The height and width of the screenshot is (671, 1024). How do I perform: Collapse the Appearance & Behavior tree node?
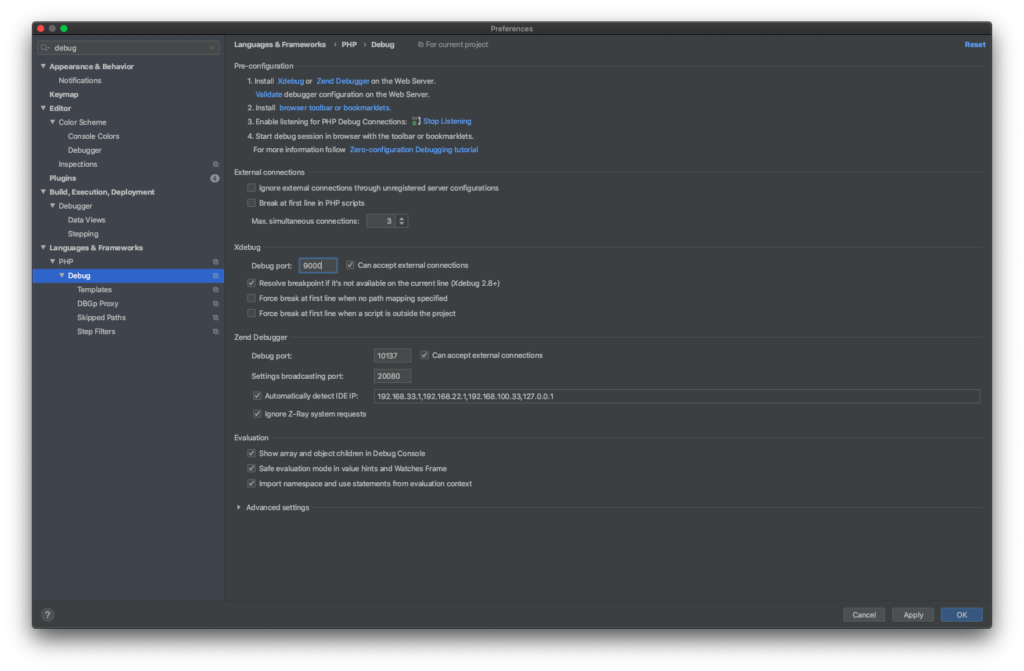43,66
